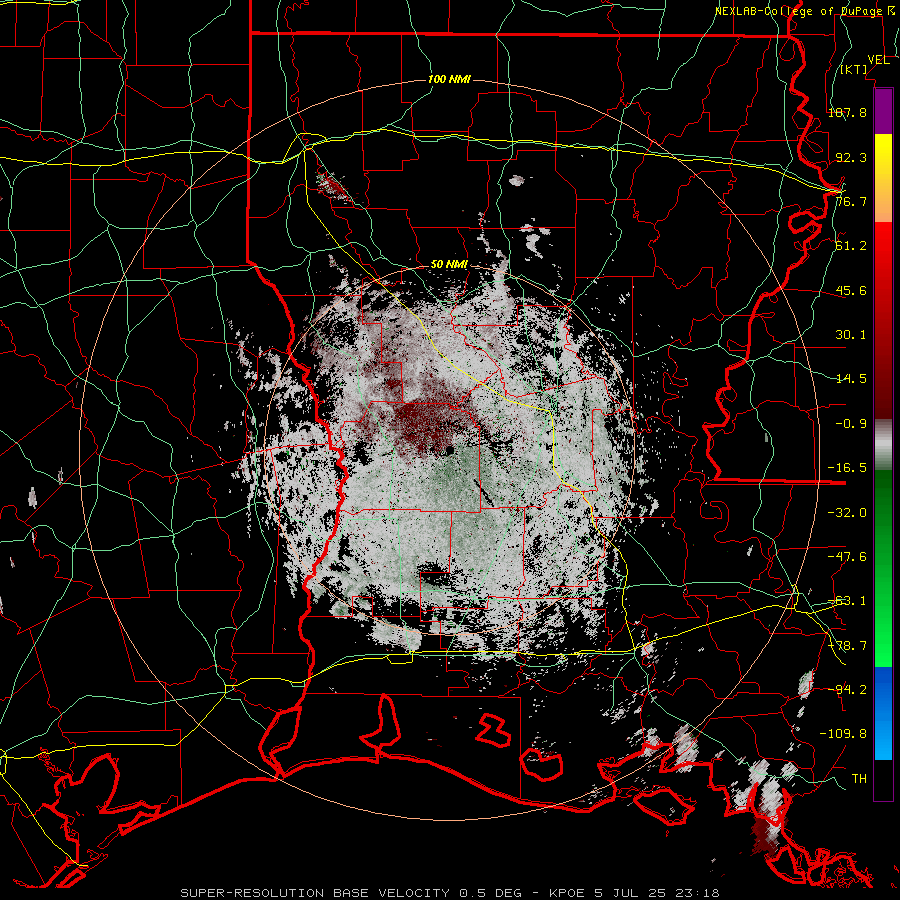Click the -16.5 velocity legend value
The height and width of the screenshot is (900, 900).
coord(847,468)
